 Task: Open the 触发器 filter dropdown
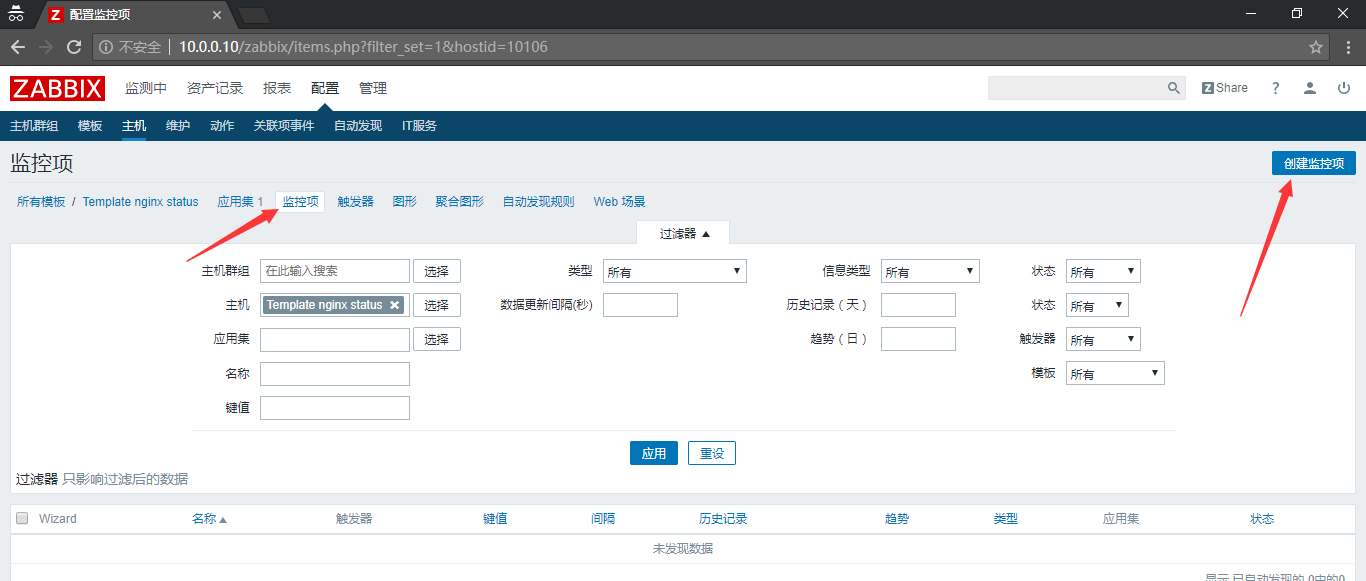coord(1103,339)
